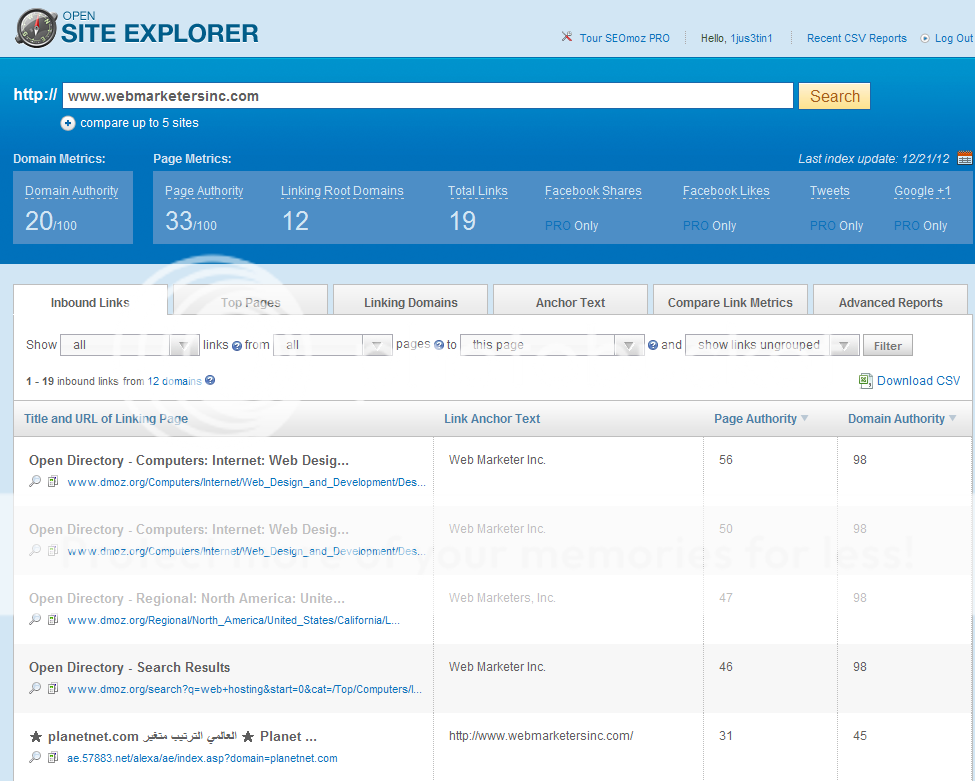Open the 'show links ungrouped' dropdown
The image size is (975, 781).
pyautogui.click(x=771, y=345)
